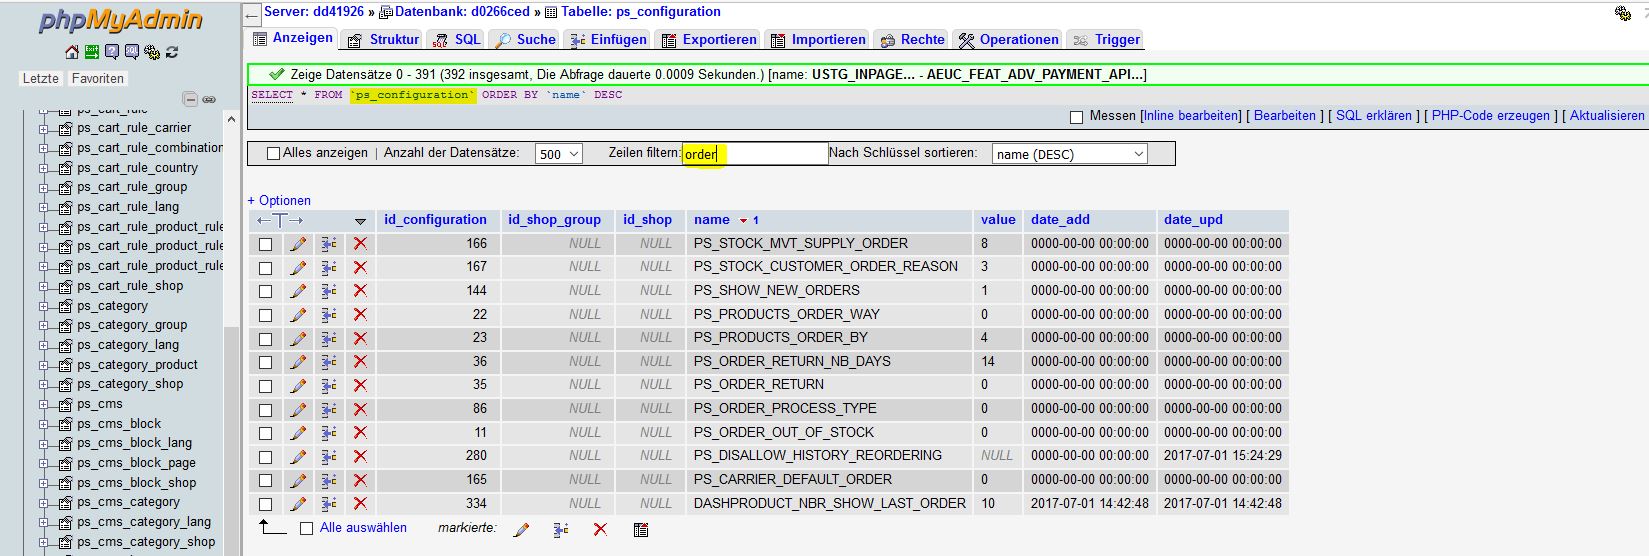Open the 'Anzahl der Datensätze' 500 dropdown
1649x556 pixels.
click(559, 154)
